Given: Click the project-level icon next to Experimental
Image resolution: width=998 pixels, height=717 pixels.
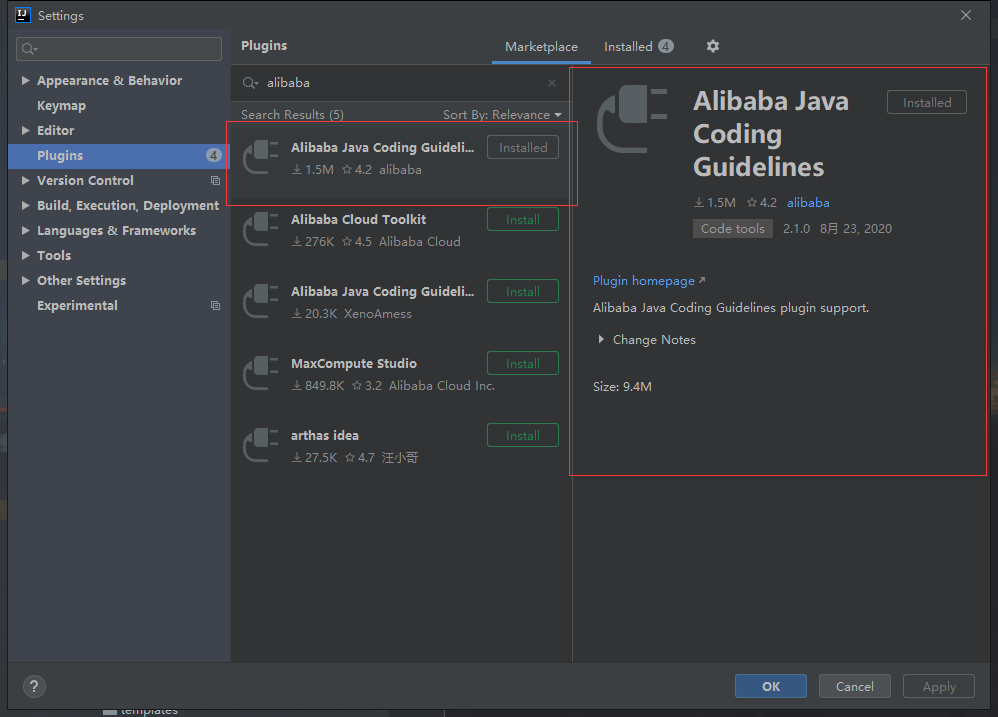Looking at the screenshot, I should (x=215, y=305).
